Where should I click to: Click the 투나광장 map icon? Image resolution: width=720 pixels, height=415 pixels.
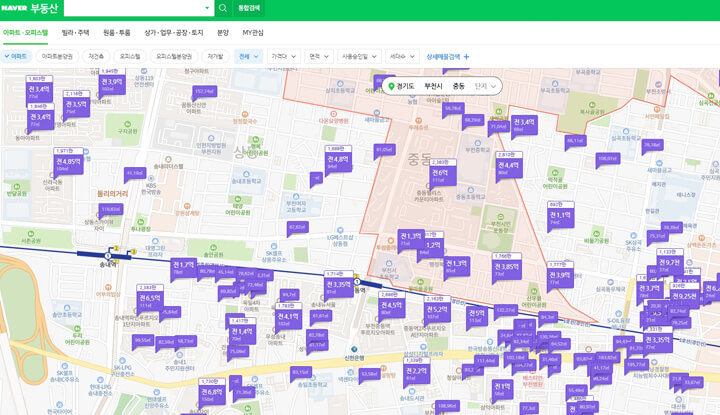[x=141, y=222]
